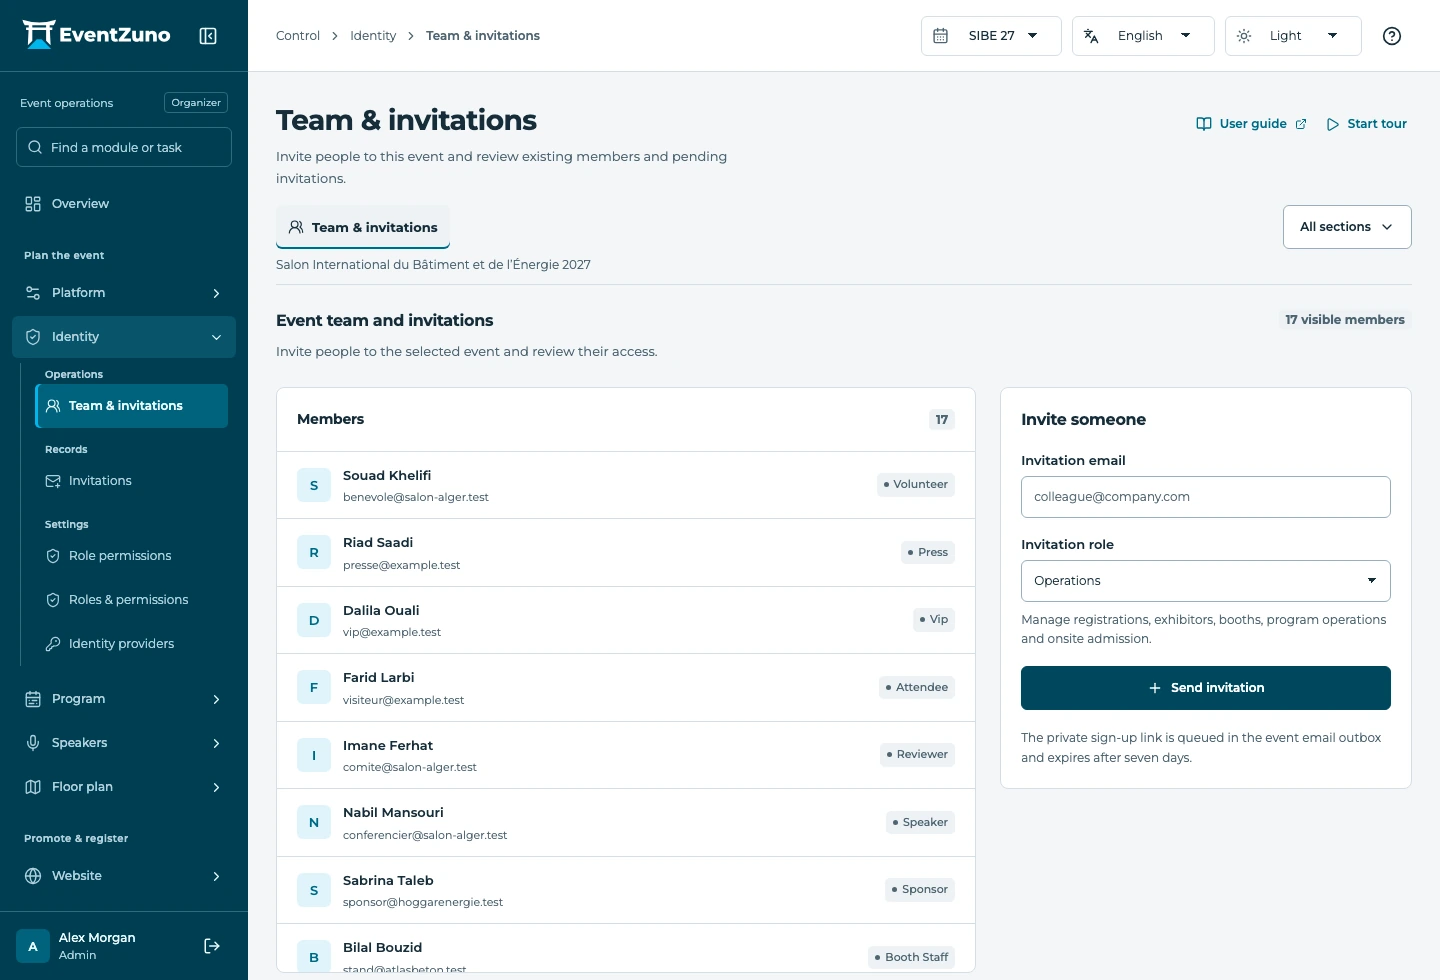Click the Members count badge 17

click(x=942, y=420)
